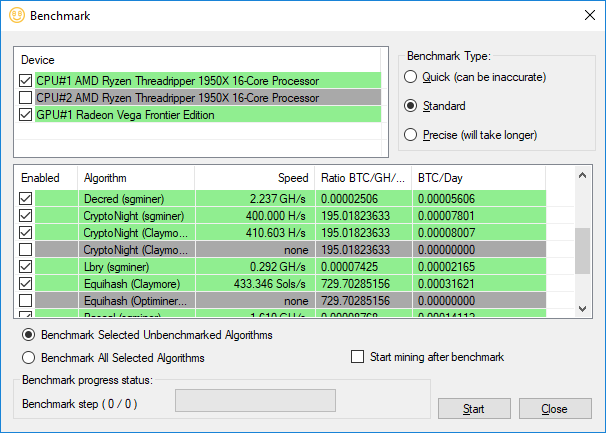Click the Start button
606x433 pixels.
coord(474,409)
